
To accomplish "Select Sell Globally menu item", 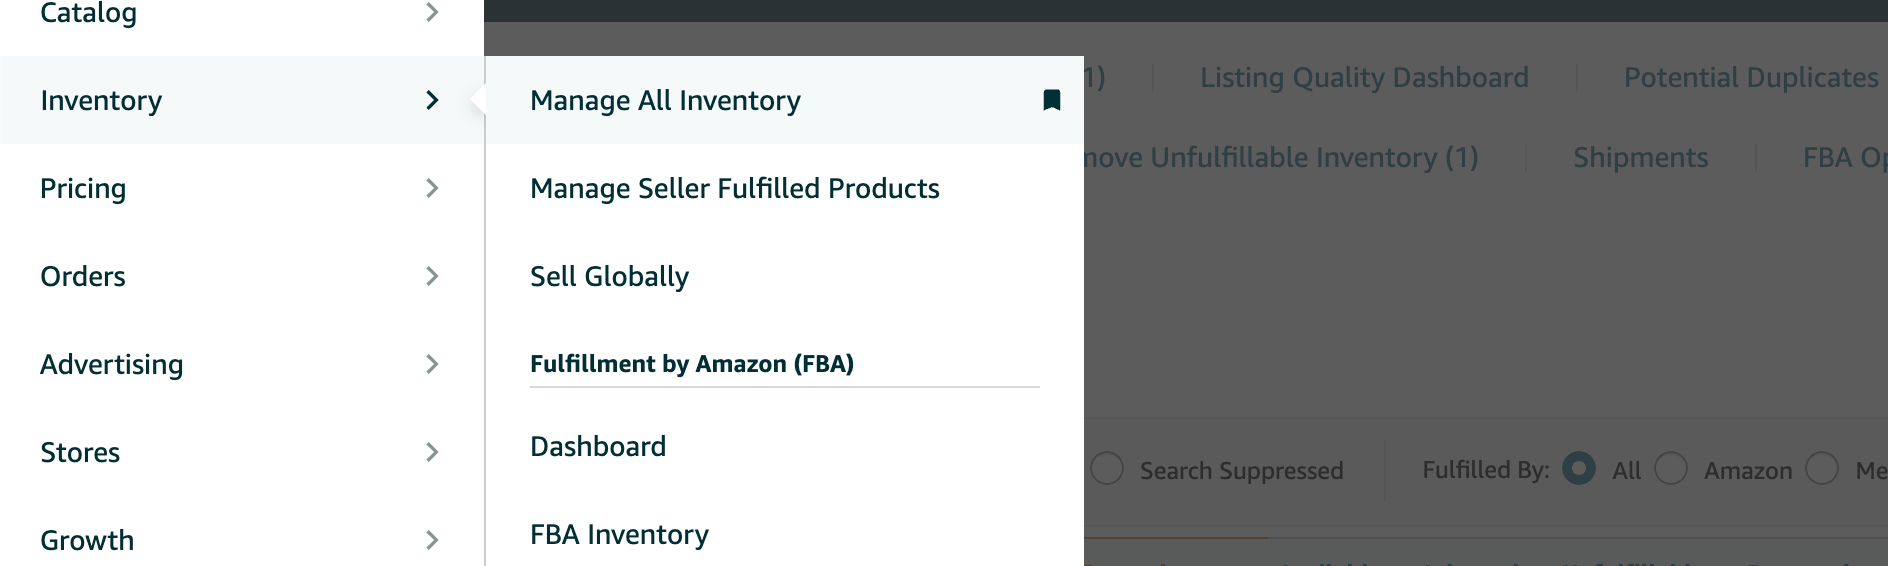I will tap(609, 276).
